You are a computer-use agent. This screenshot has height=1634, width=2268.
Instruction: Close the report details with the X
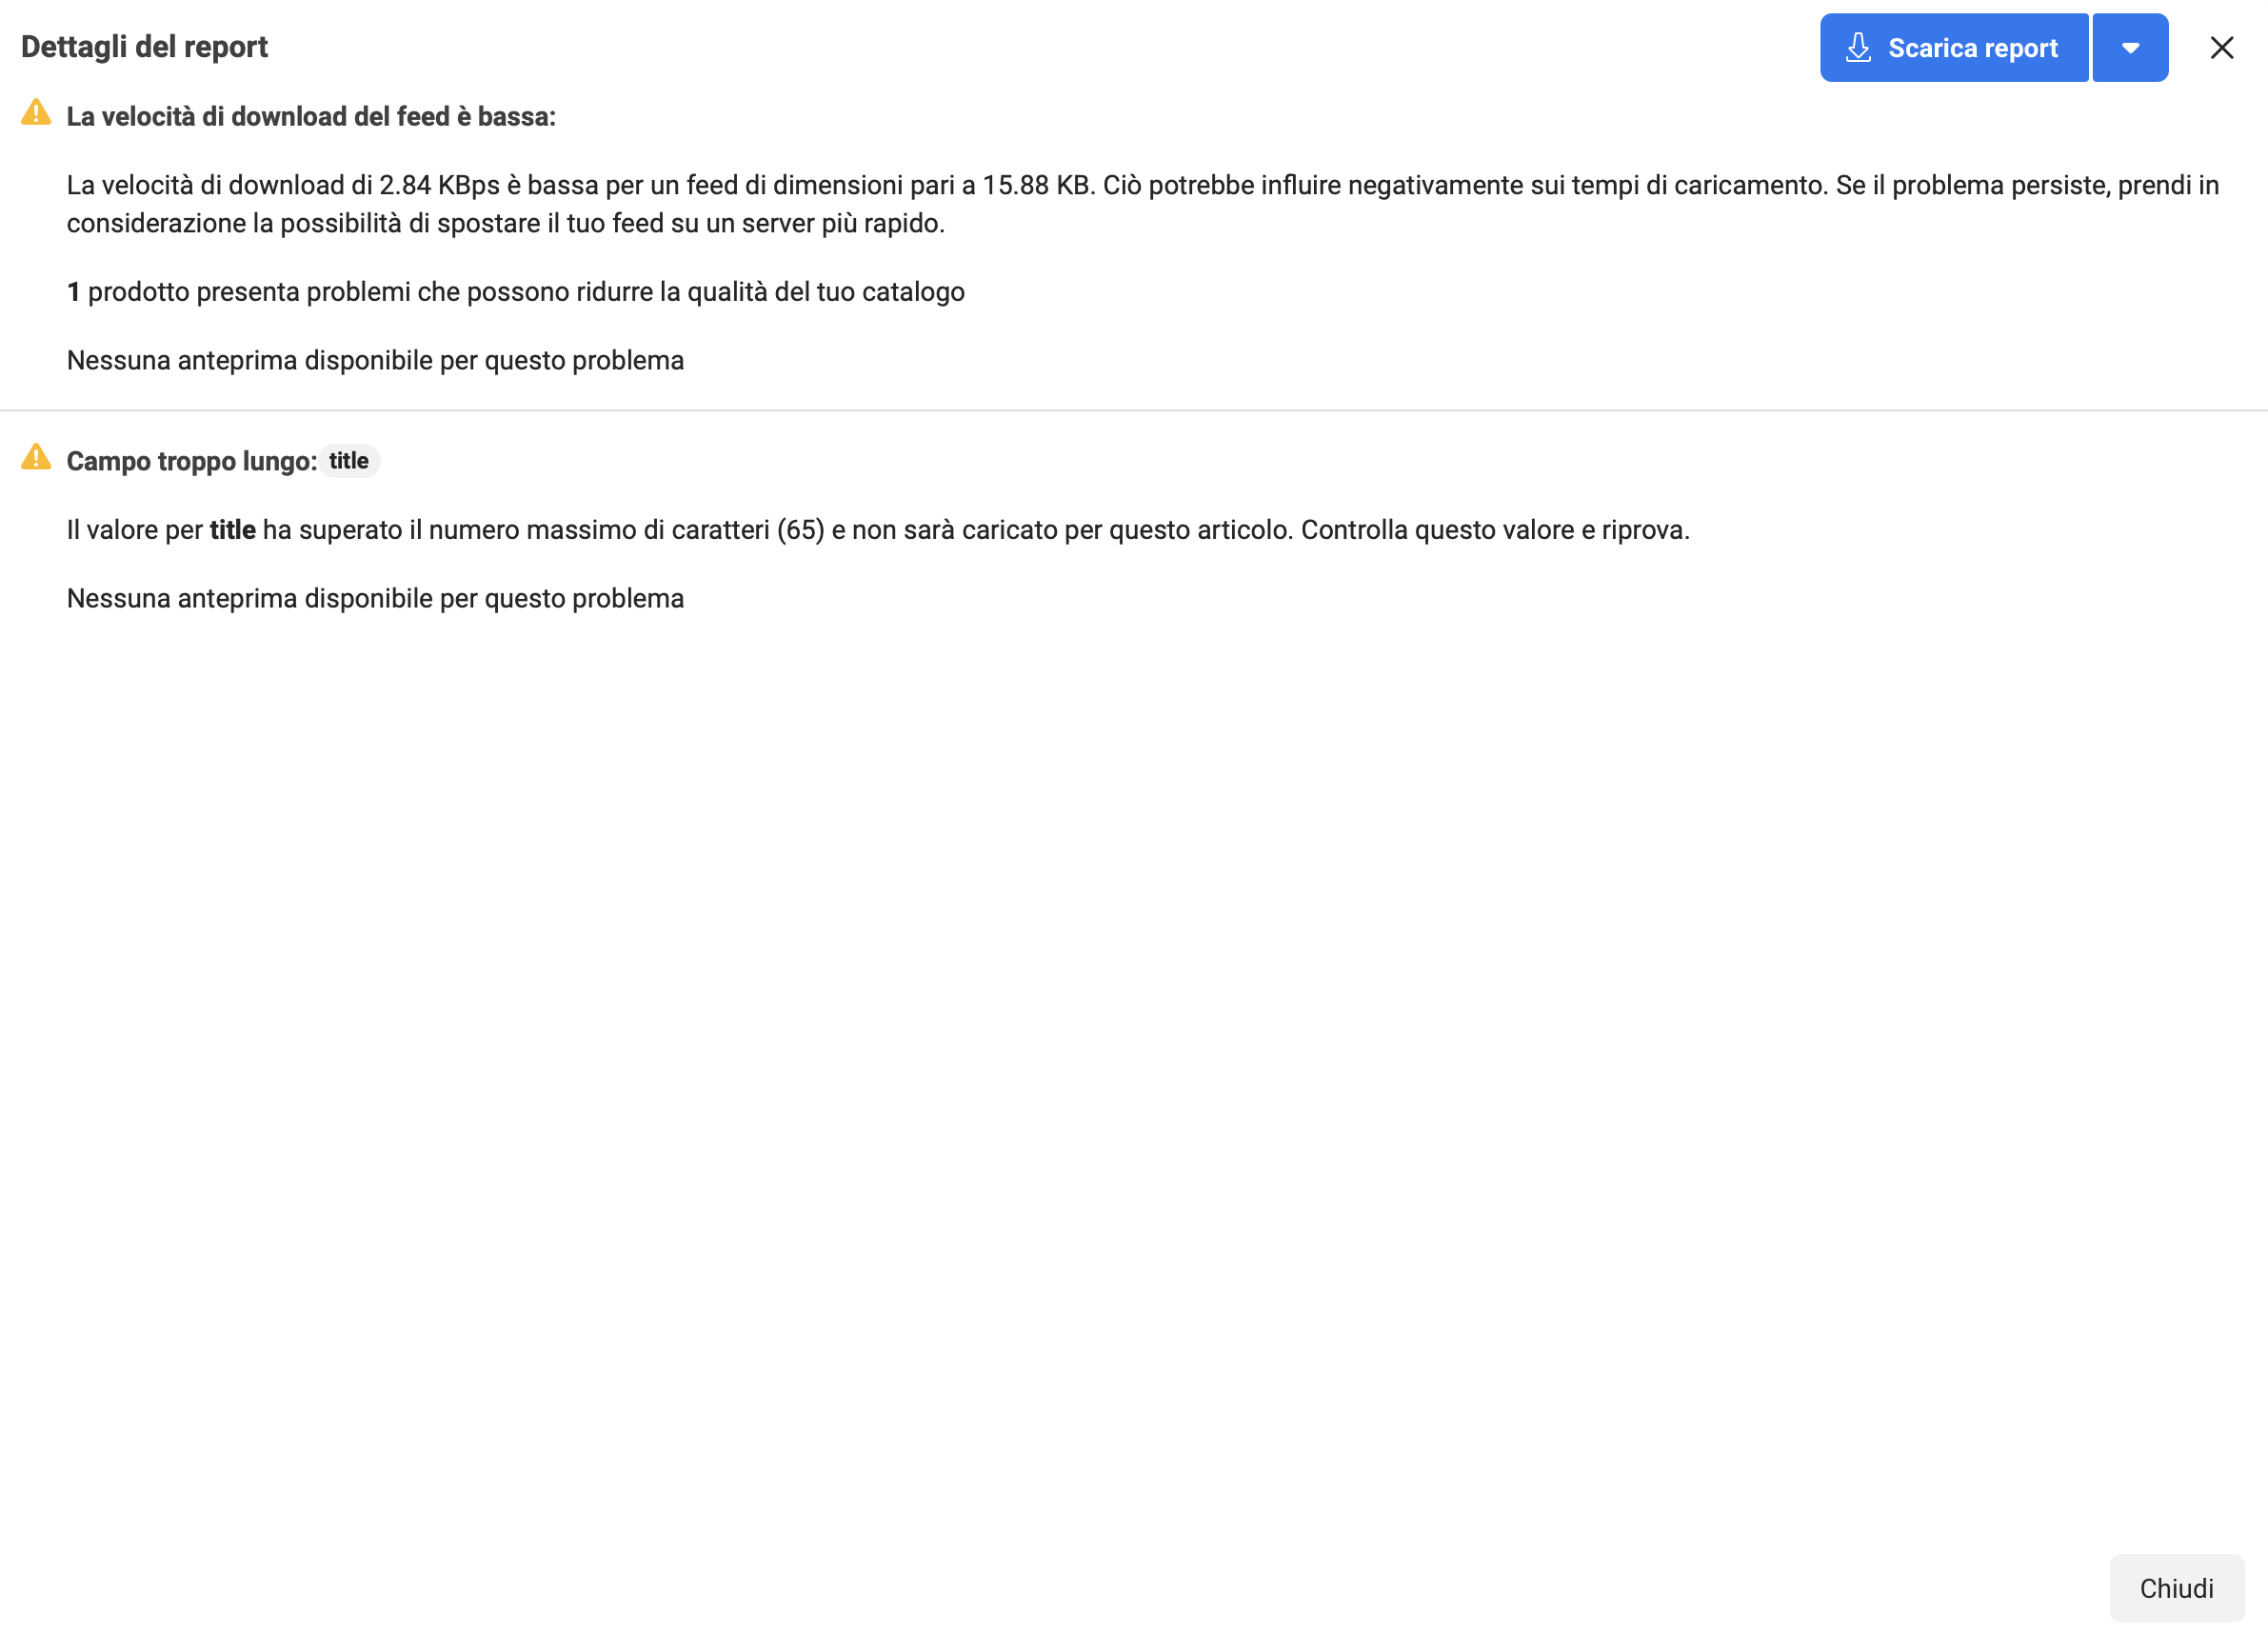tap(2221, 48)
